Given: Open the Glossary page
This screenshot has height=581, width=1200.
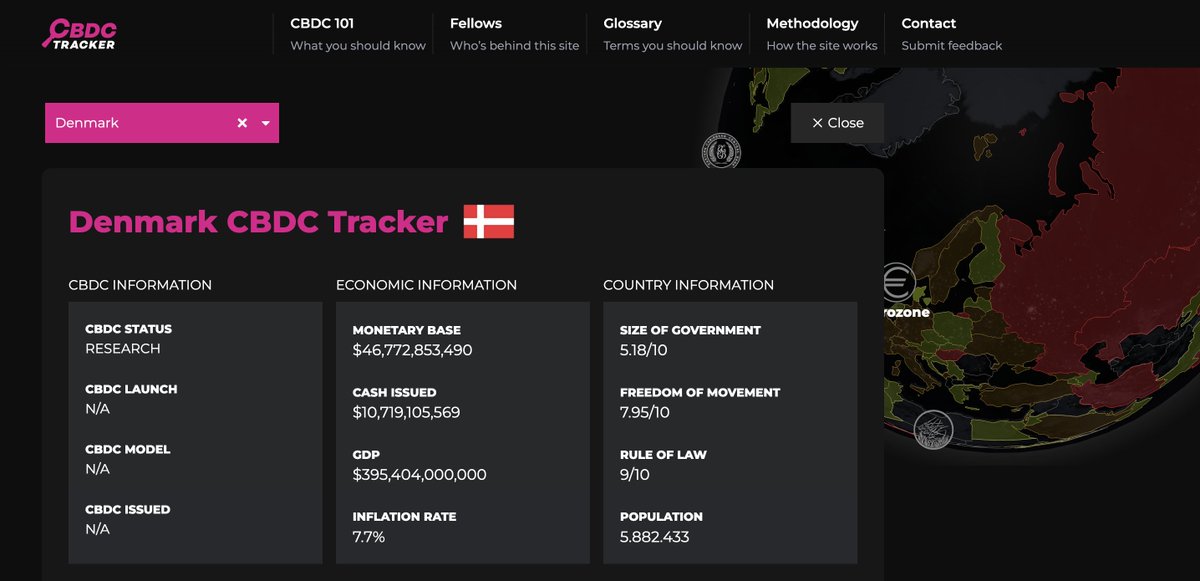Looking at the screenshot, I should click(672, 34).
